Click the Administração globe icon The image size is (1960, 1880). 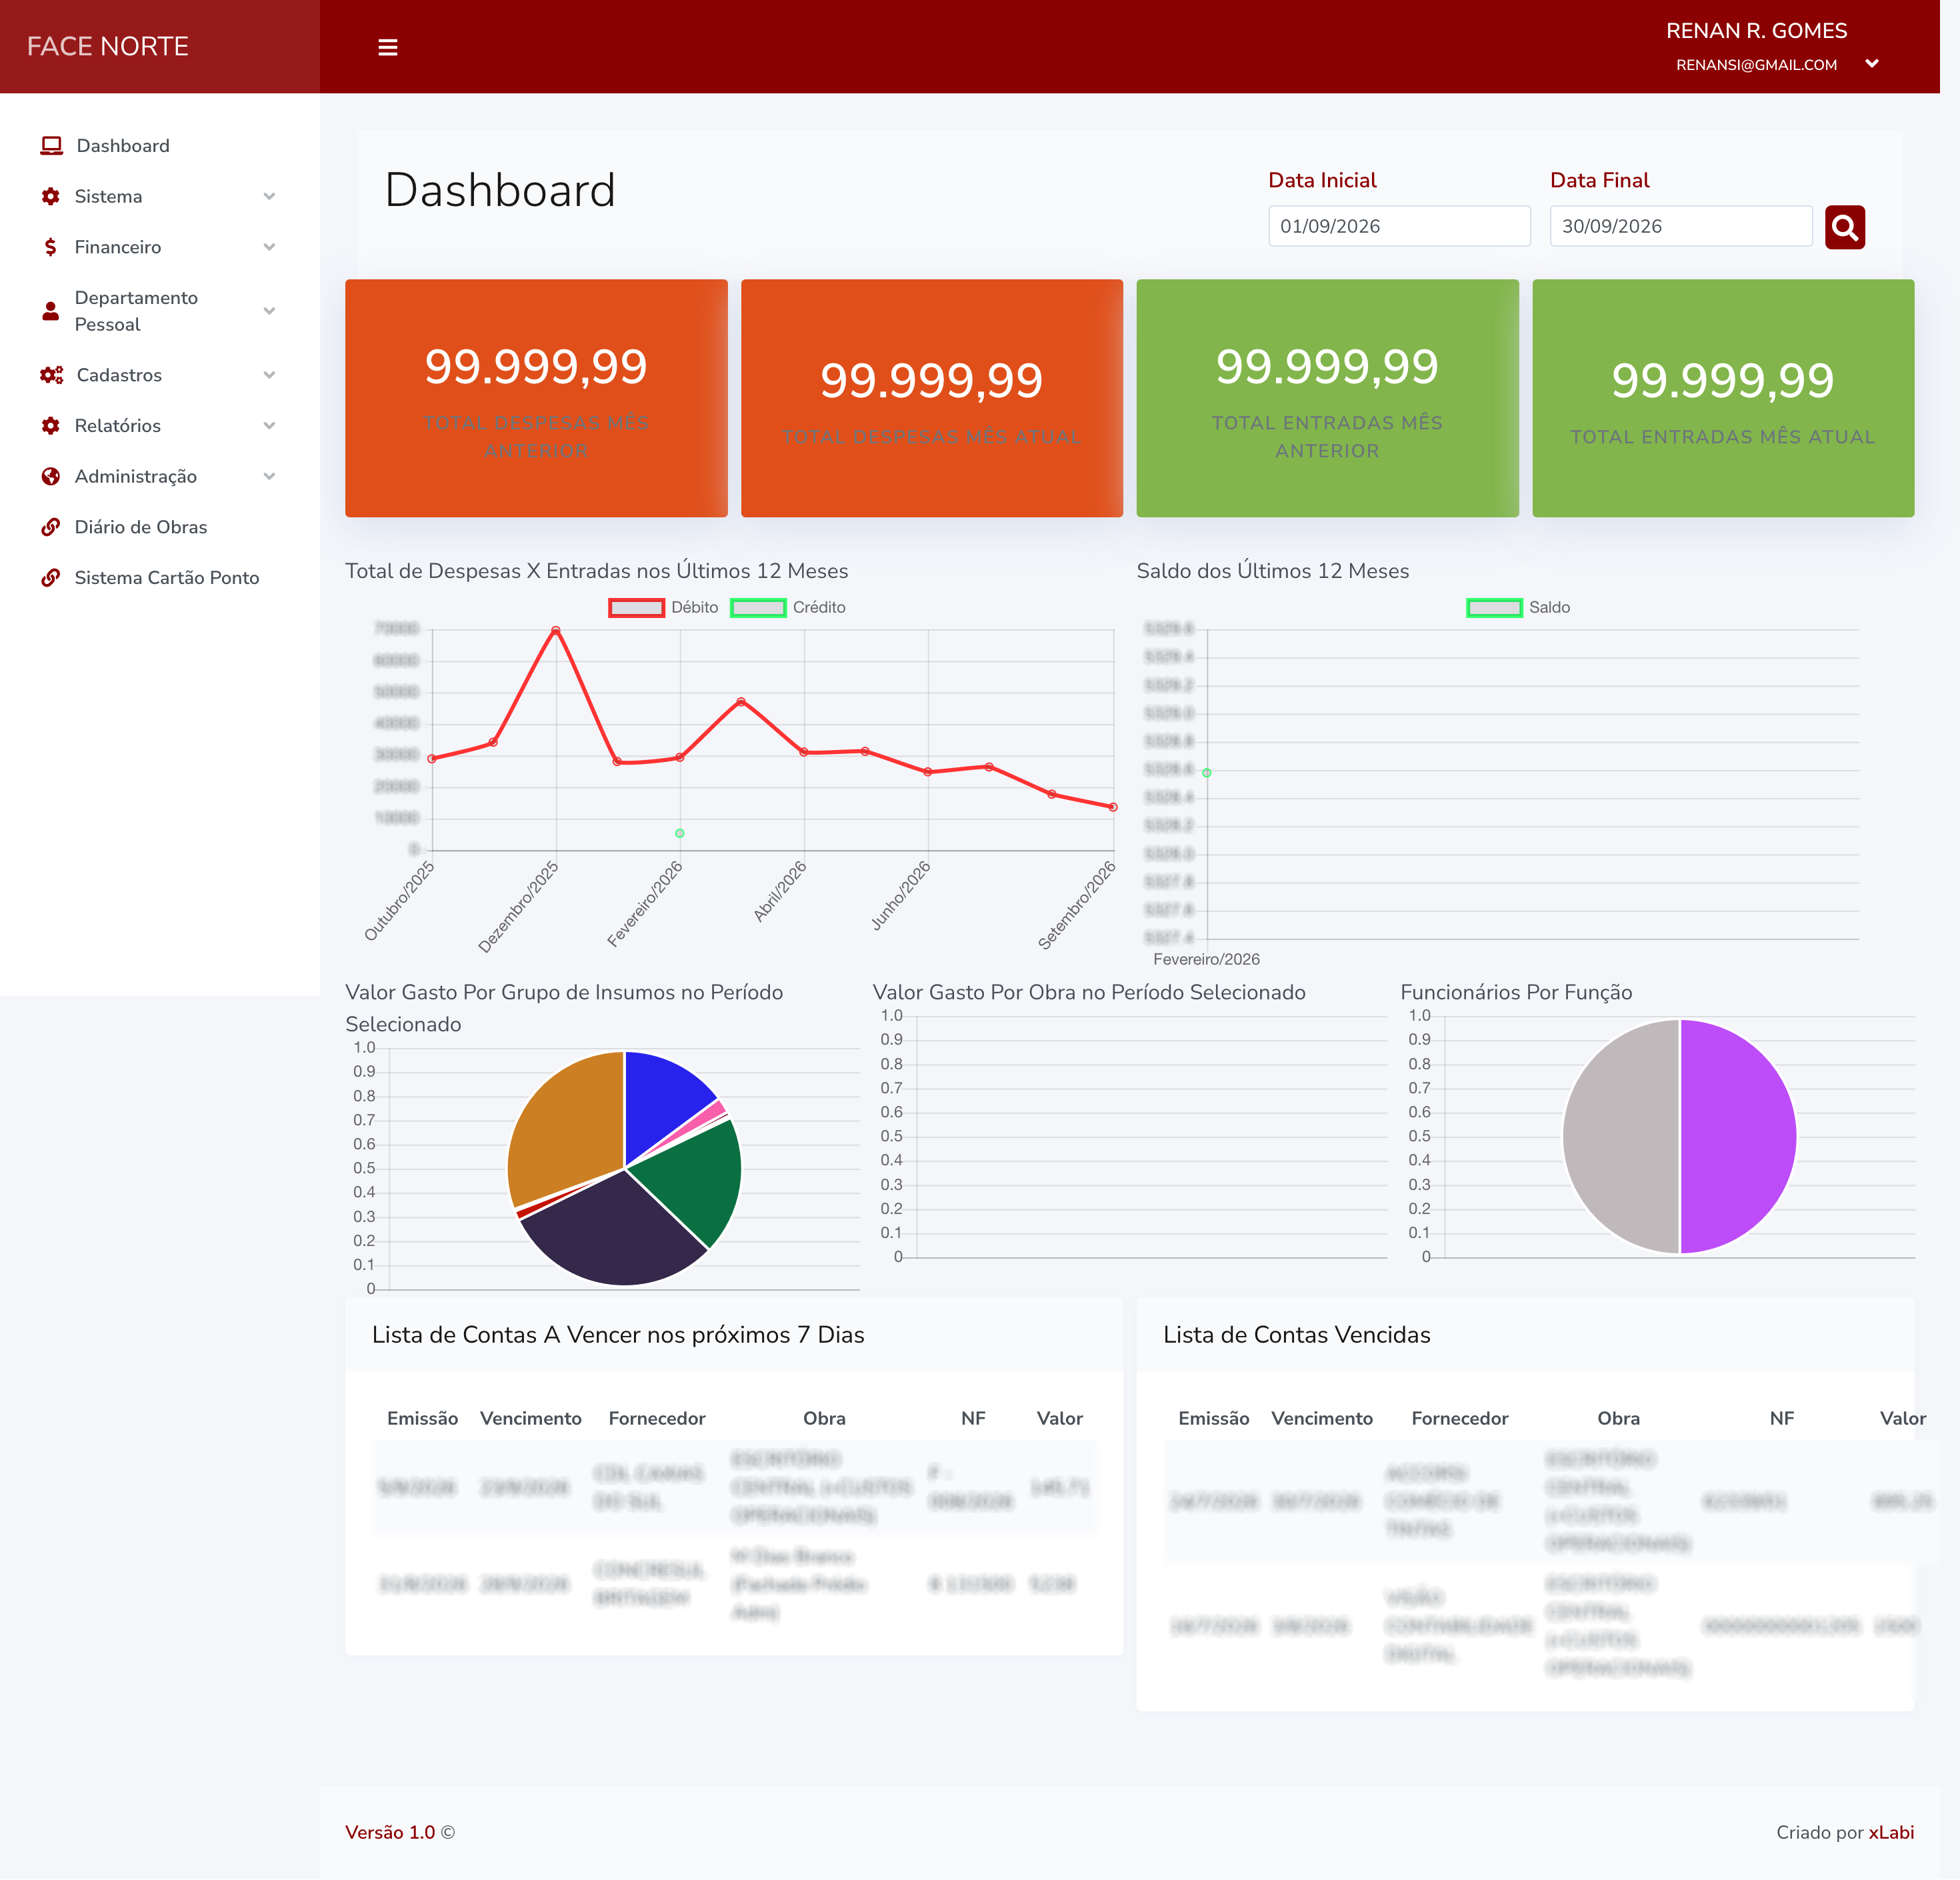pyautogui.click(x=51, y=476)
